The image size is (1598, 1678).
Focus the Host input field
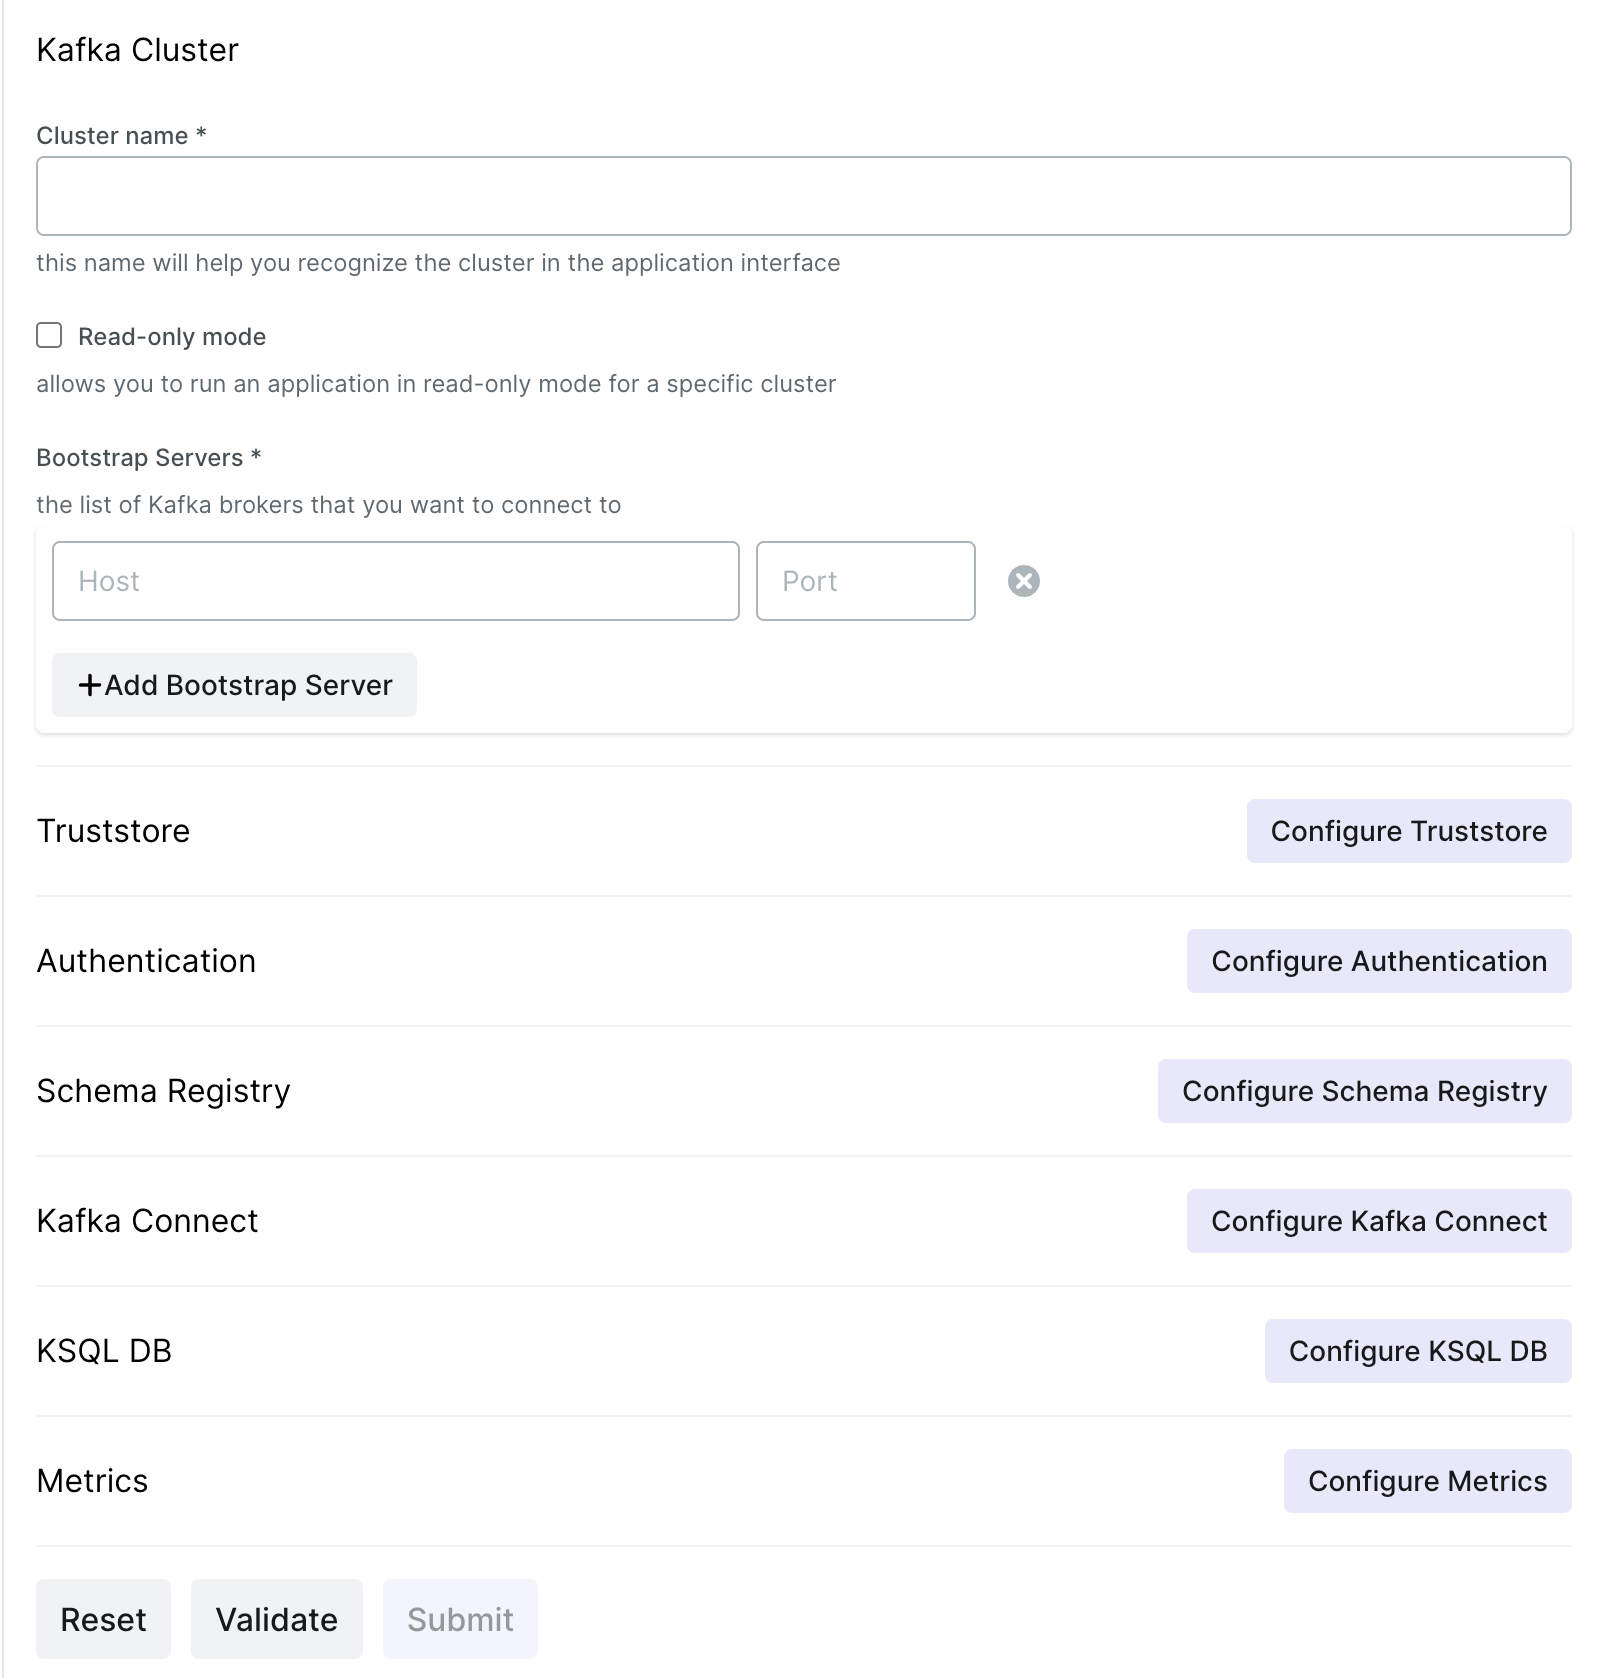[x=395, y=581]
